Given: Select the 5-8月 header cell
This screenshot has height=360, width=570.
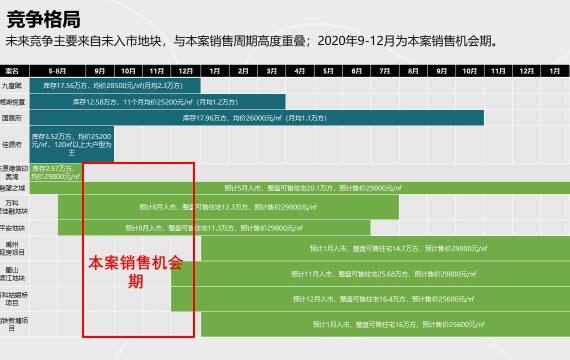Looking at the screenshot, I should [57, 71].
